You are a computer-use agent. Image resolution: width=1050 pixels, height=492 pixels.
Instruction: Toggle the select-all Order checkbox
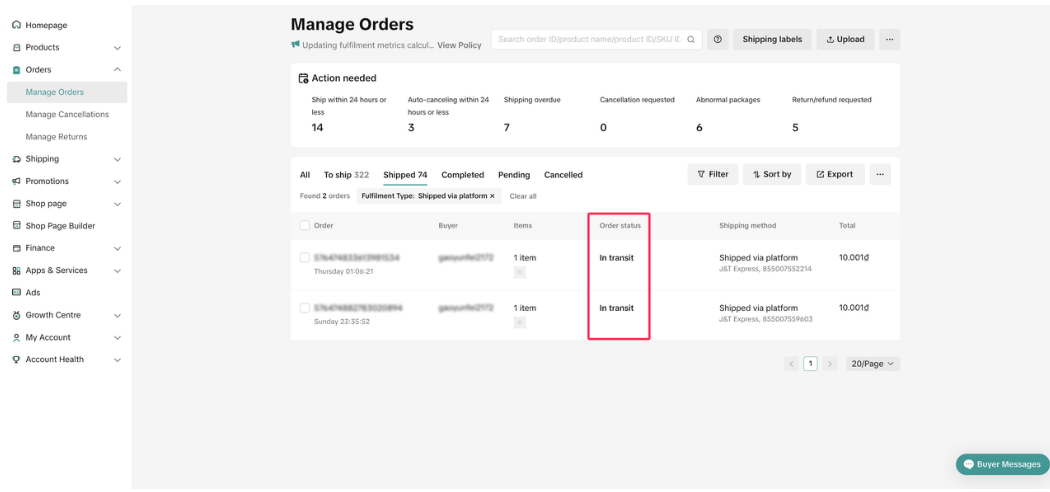click(x=305, y=226)
